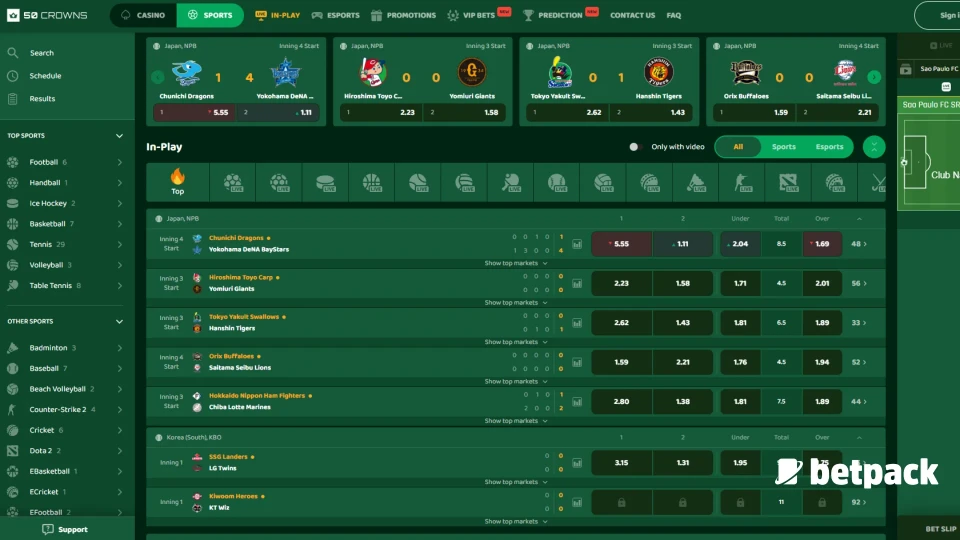Select the Top fire icon filter

pos(177,181)
